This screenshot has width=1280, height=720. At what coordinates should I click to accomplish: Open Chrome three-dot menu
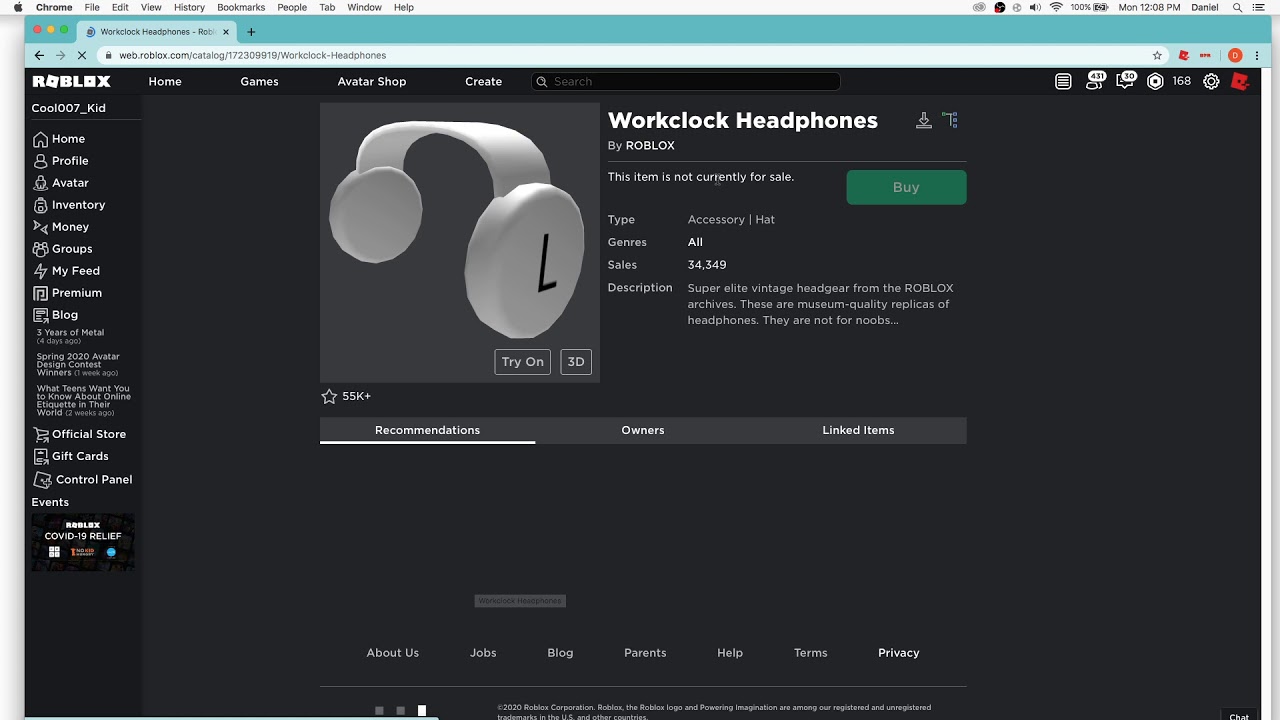tap(1257, 56)
